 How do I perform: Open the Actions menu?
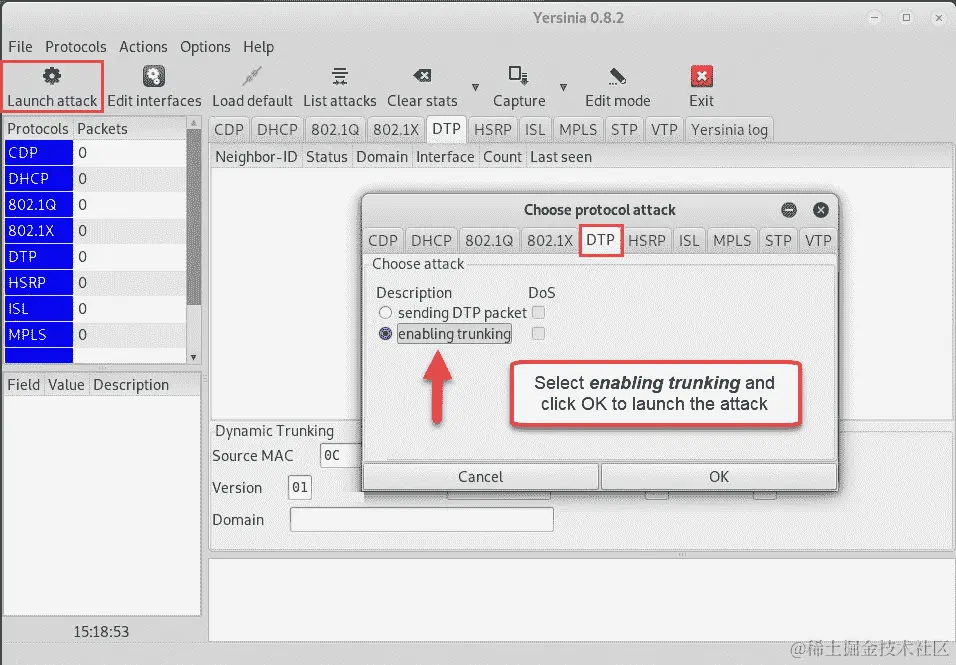point(143,47)
